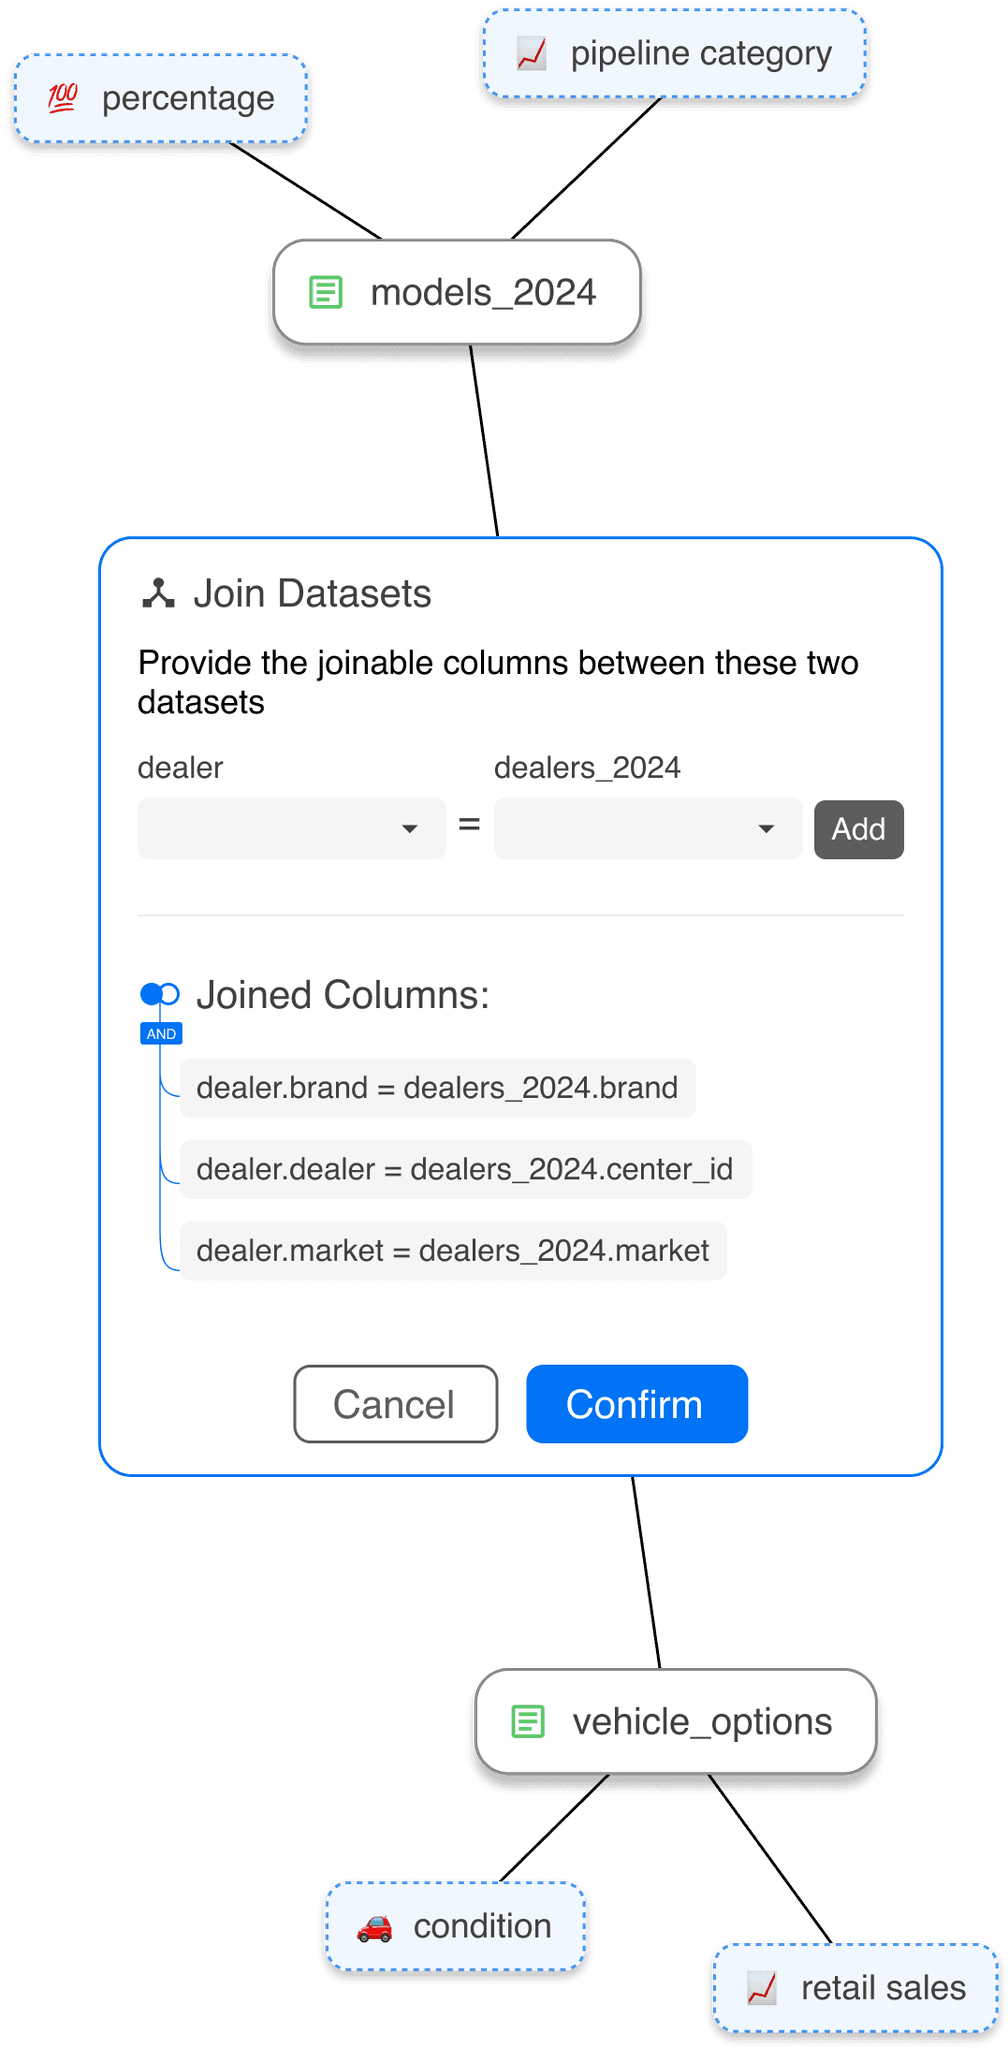
Task: Click the dealer dropdown arrow
Action: (x=409, y=829)
